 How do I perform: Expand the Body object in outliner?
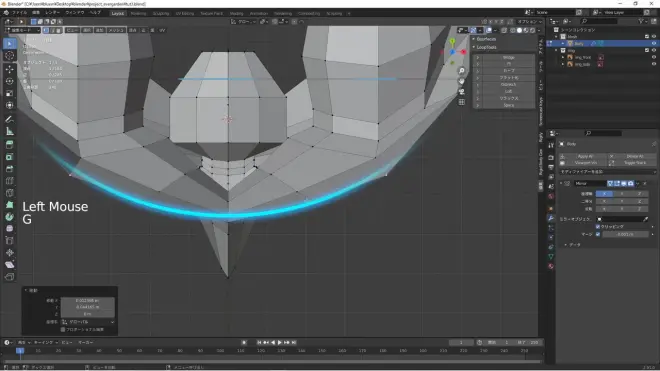[x=563, y=43]
